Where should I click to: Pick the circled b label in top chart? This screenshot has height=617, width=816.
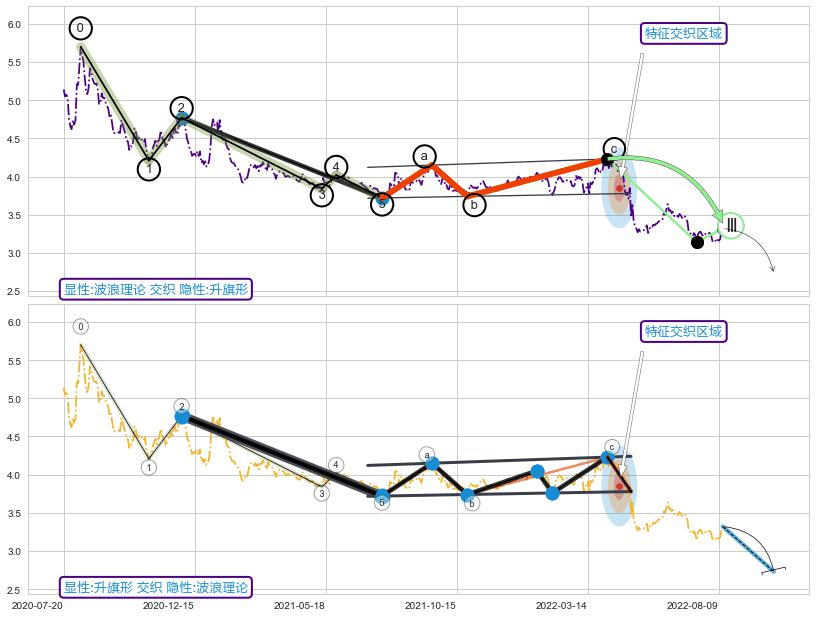tap(474, 205)
